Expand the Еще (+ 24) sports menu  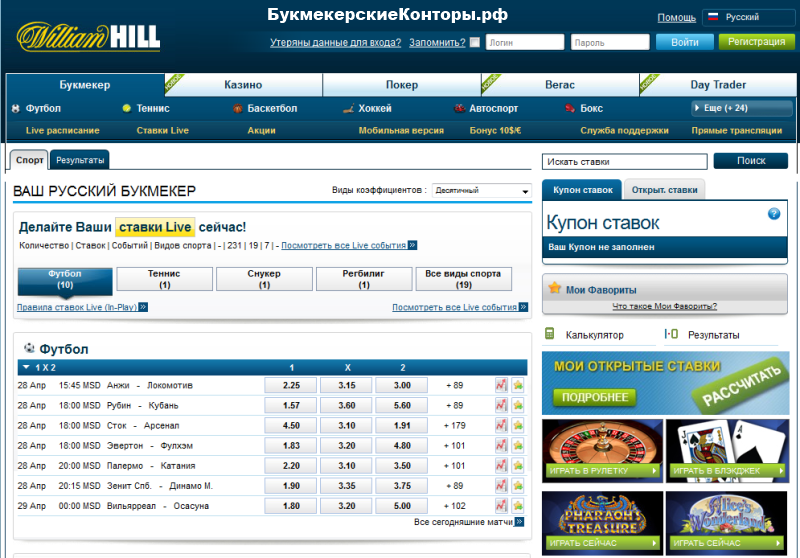741,108
